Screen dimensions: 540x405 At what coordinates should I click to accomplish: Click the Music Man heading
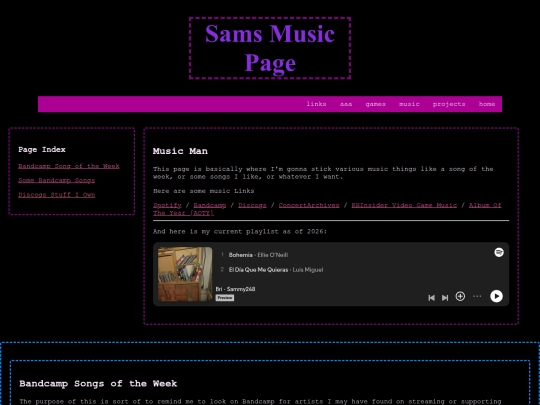pos(180,151)
